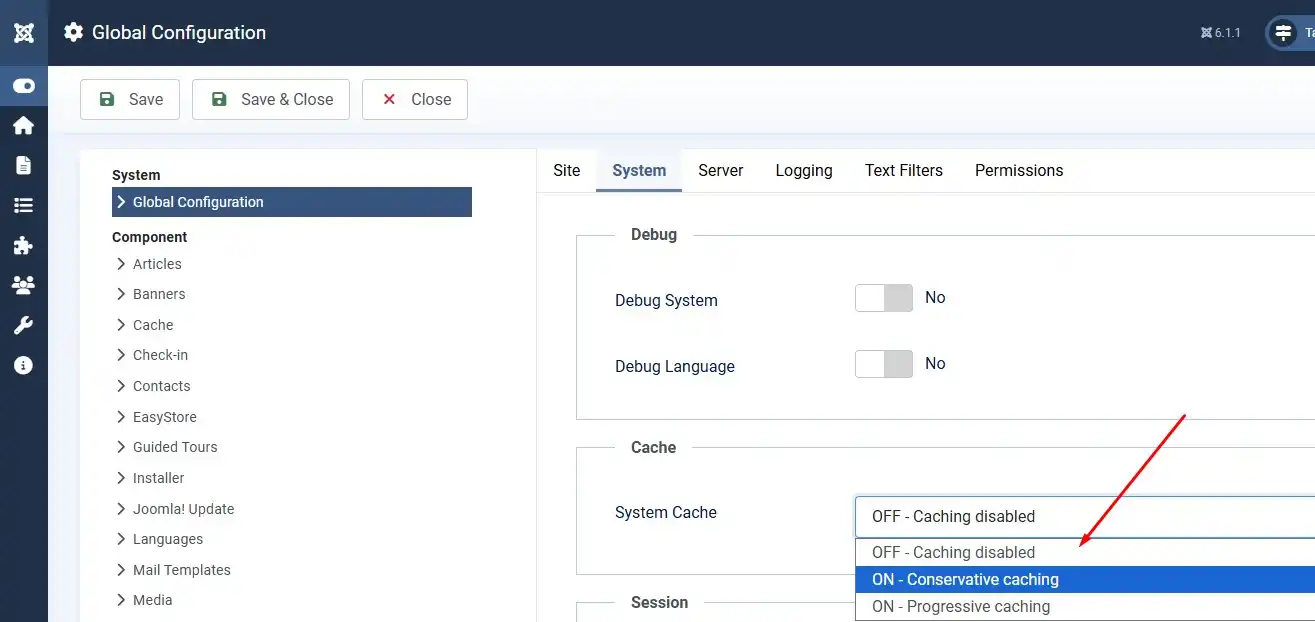The image size is (1315, 622).
Task: Open the Home Dashboard icon
Action: coord(24,125)
